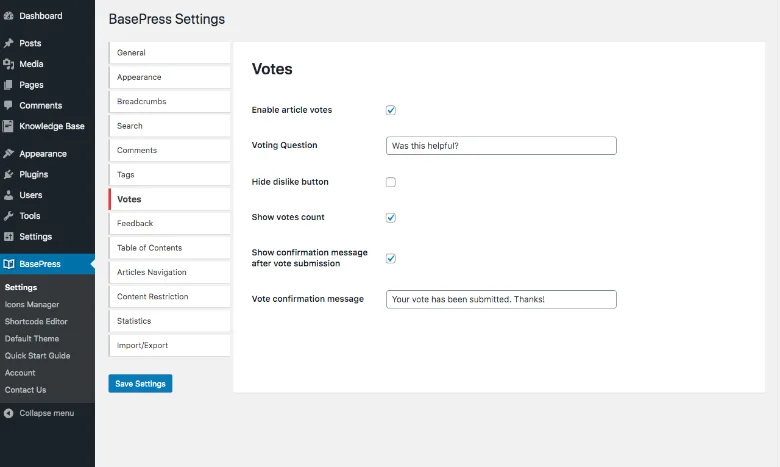
Task: Open the Quick Start Guide link
Action: tap(37, 356)
